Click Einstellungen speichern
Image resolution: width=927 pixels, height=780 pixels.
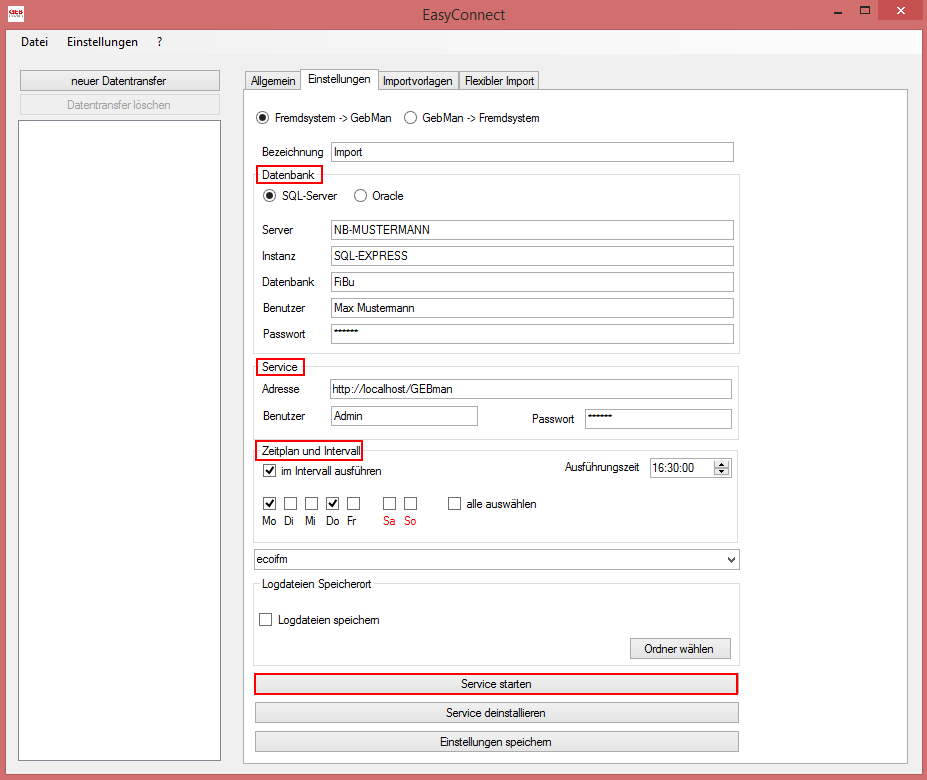tap(496, 741)
